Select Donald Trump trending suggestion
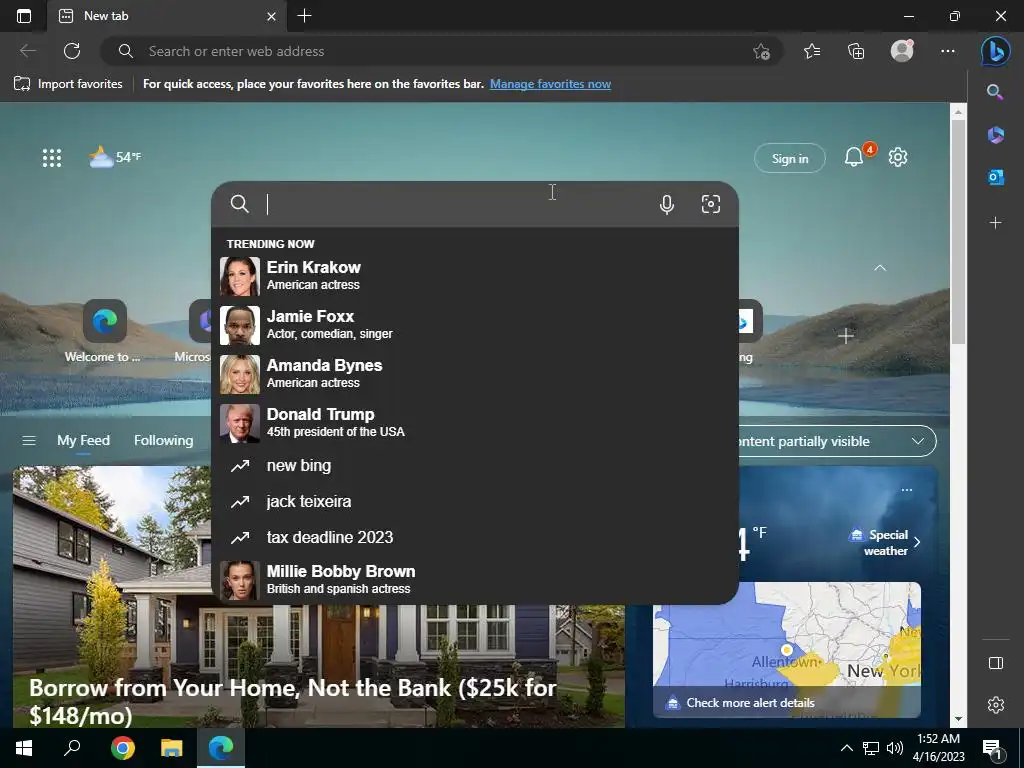 tap(475, 423)
